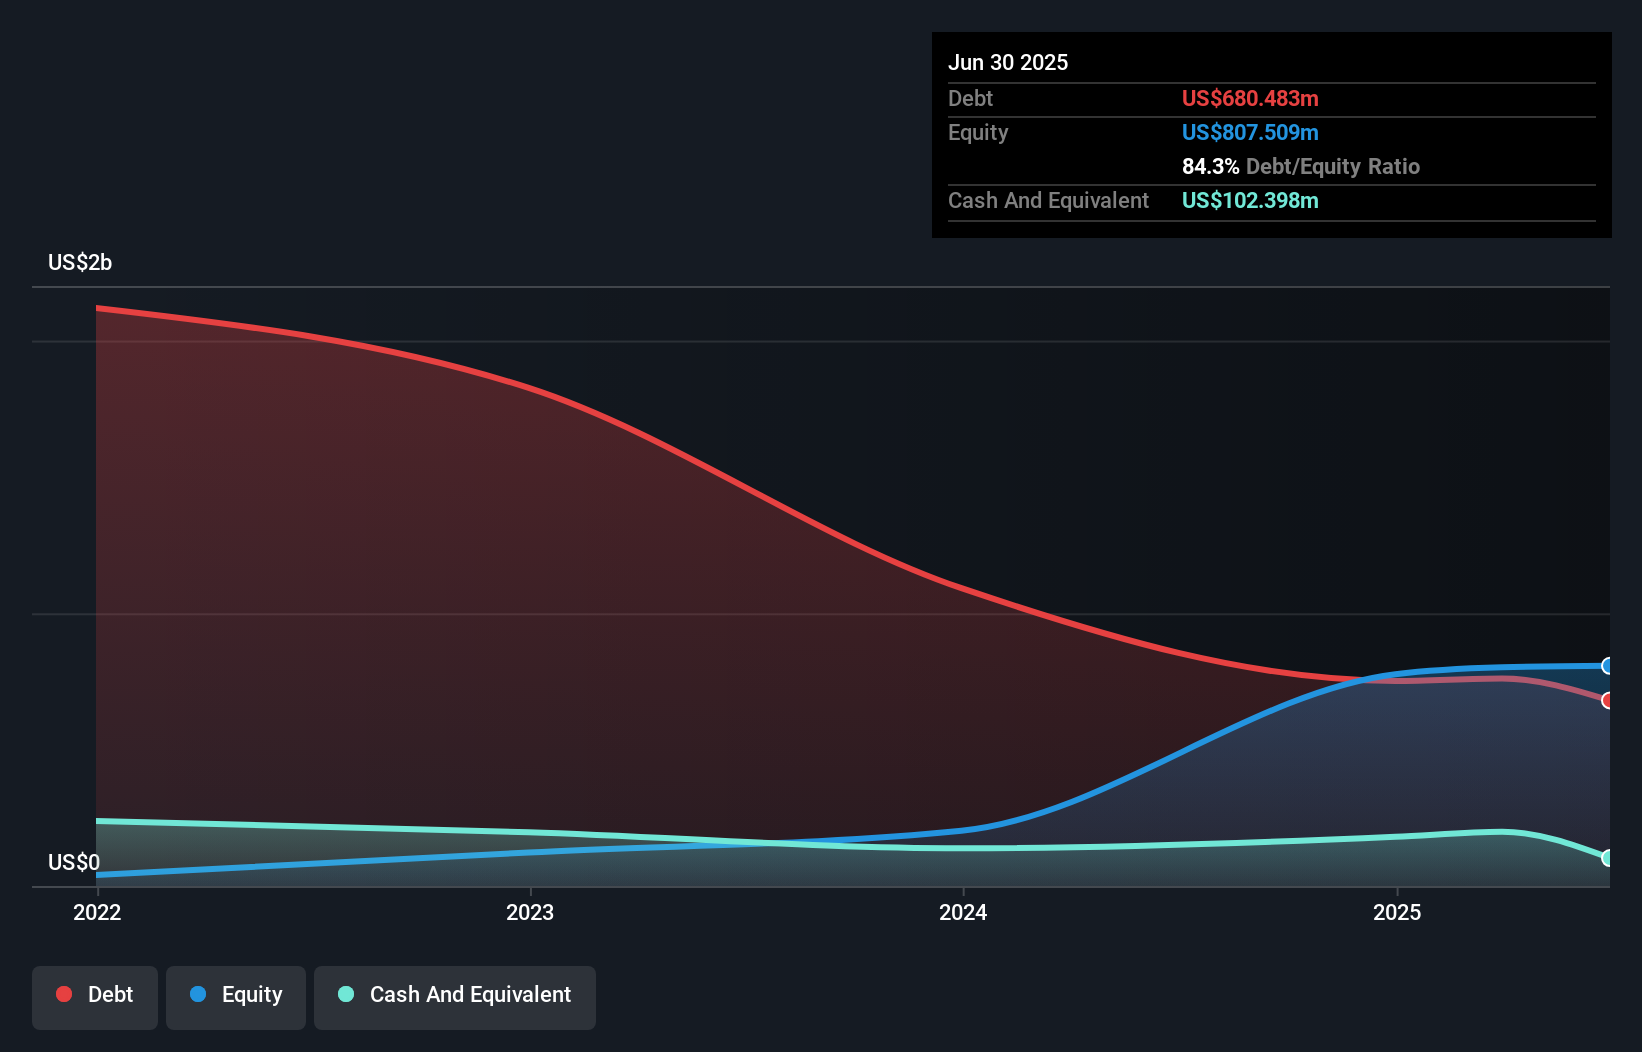Select the blue Equity endpoint marker on chart
The image size is (1642, 1052).
[x=1607, y=665]
